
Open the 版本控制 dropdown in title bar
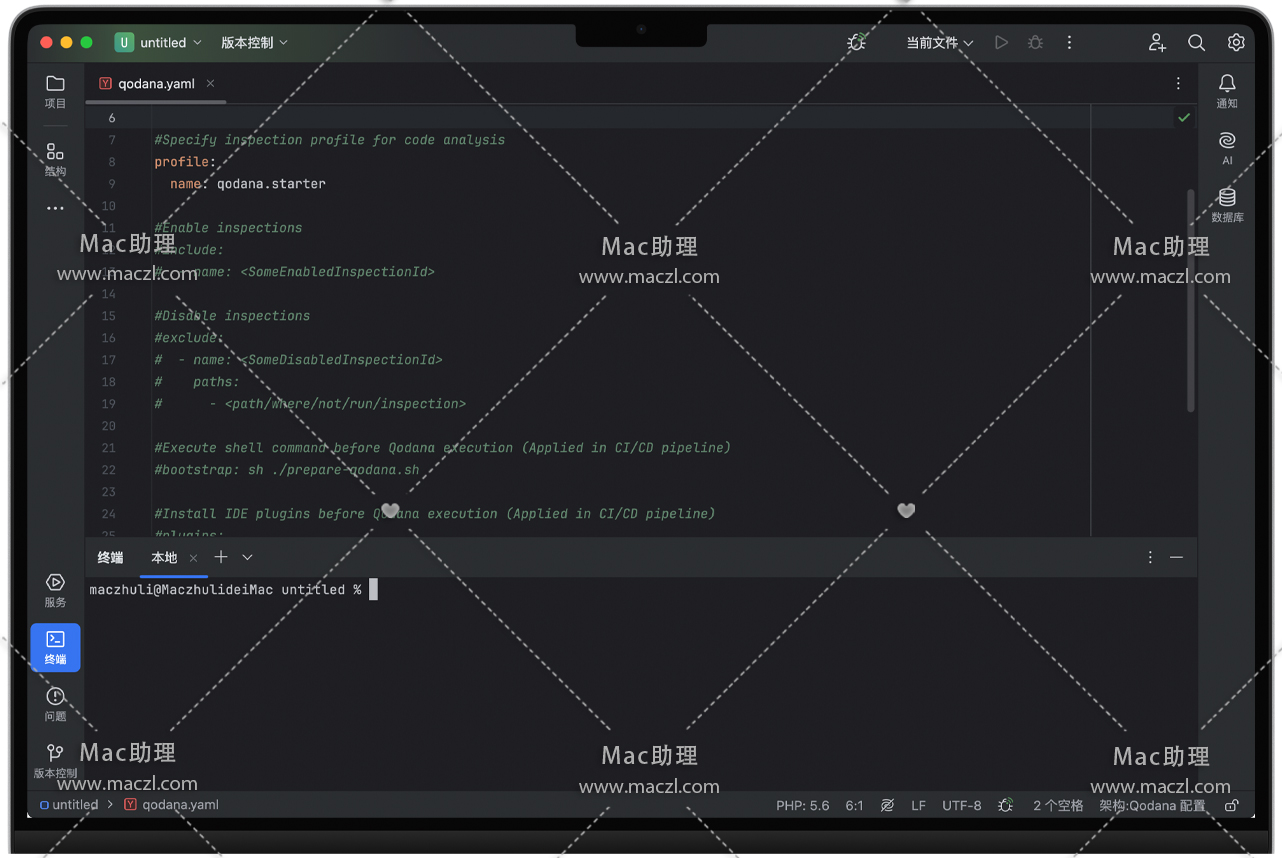(x=254, y=42)
